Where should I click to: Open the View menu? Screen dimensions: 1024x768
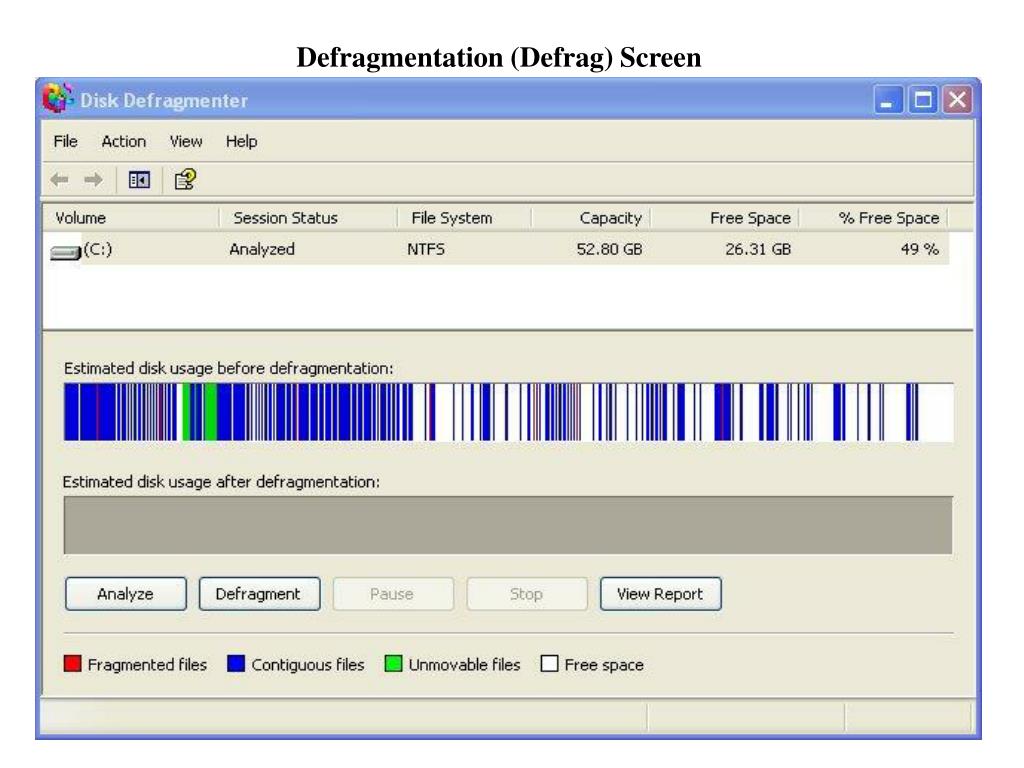coord(186,142)
